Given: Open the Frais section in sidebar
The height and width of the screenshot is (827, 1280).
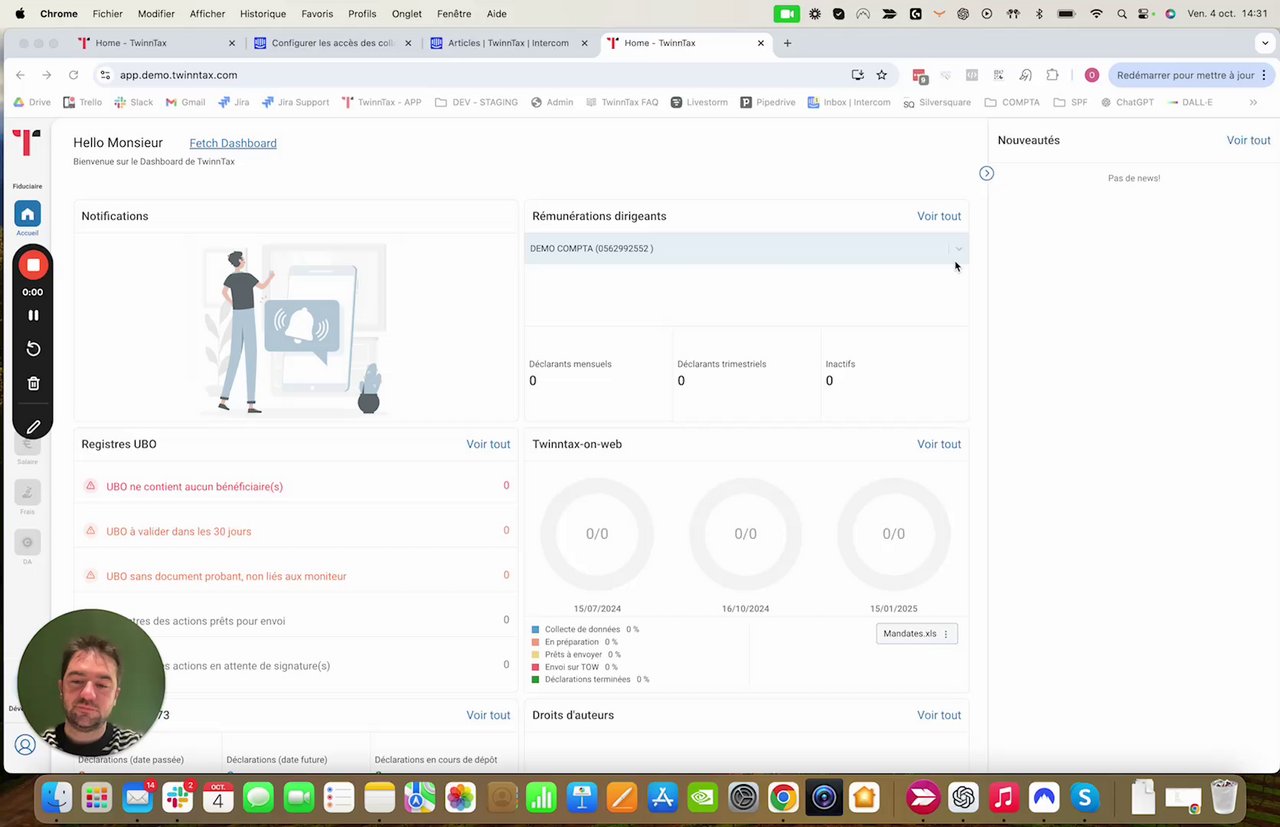Looking at the screenshot, I should 27,493.
